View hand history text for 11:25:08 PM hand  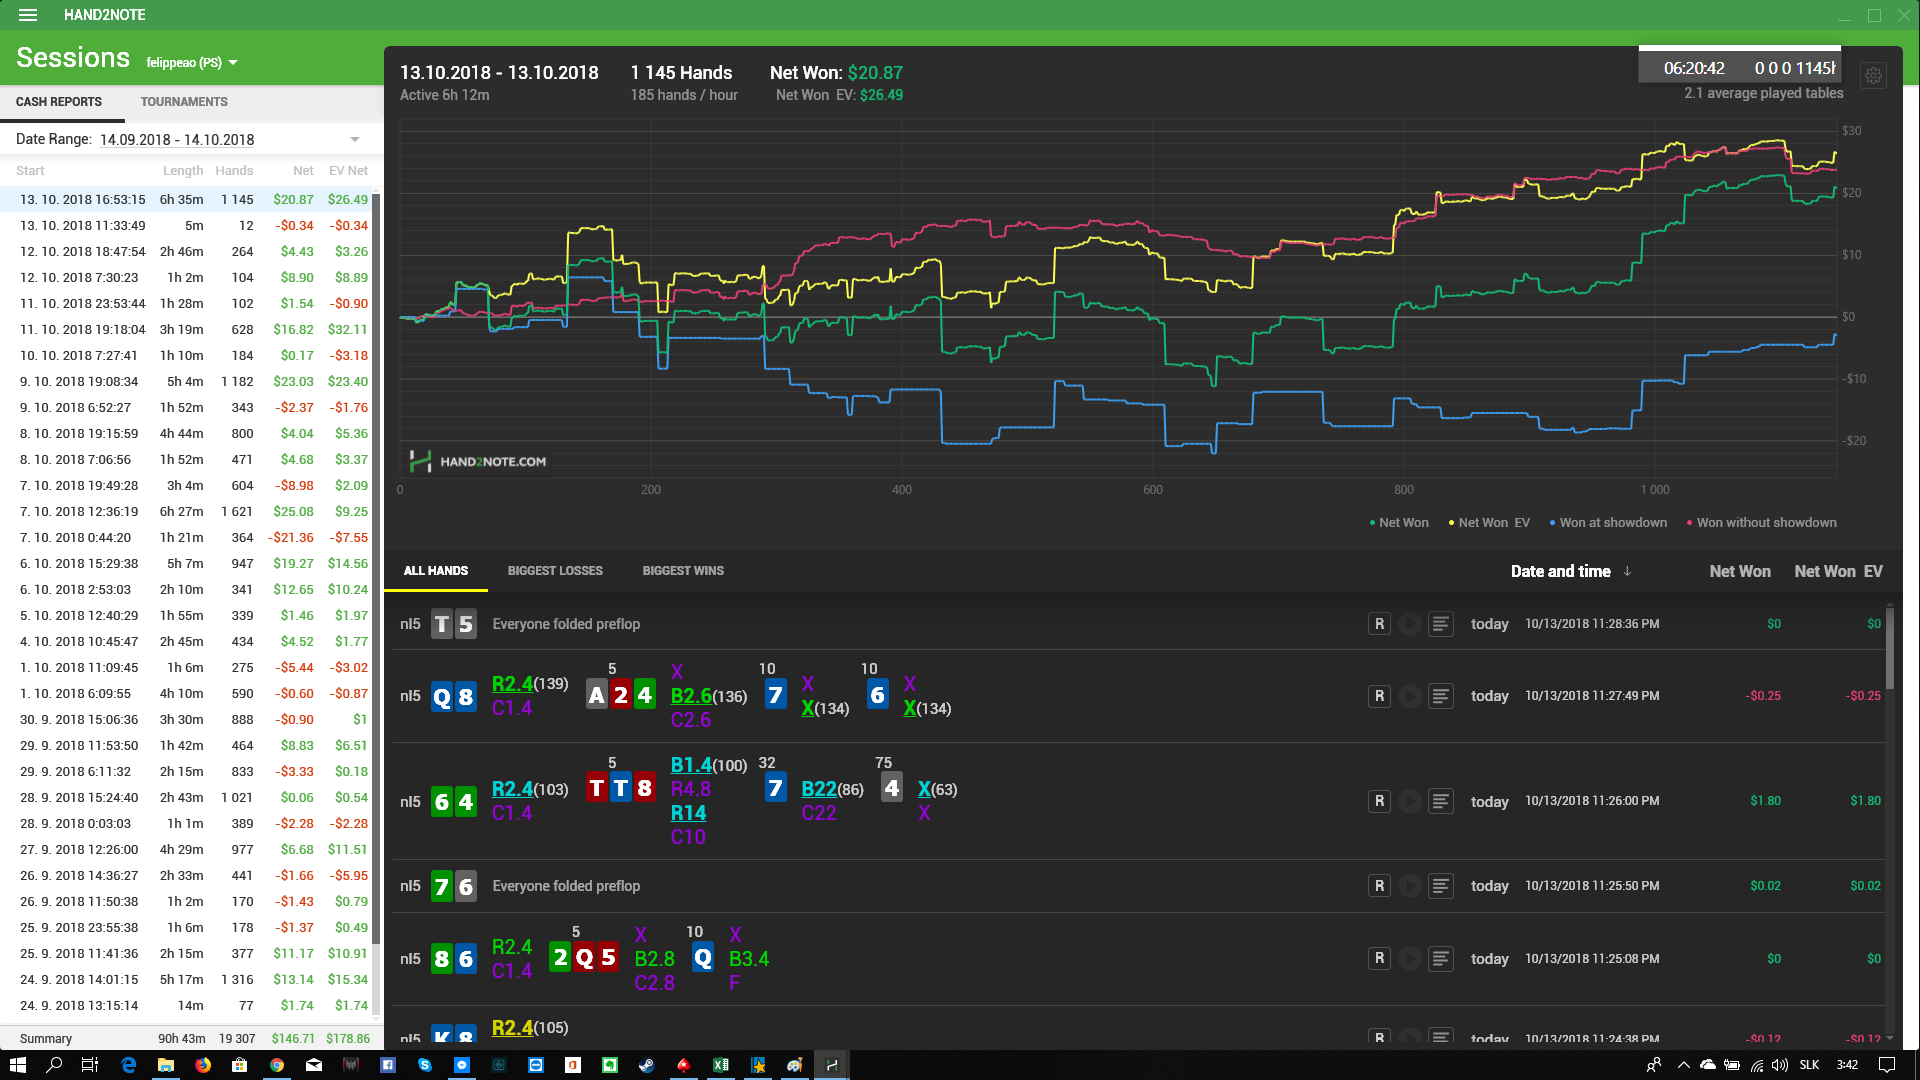click(x=1441, y=958)
